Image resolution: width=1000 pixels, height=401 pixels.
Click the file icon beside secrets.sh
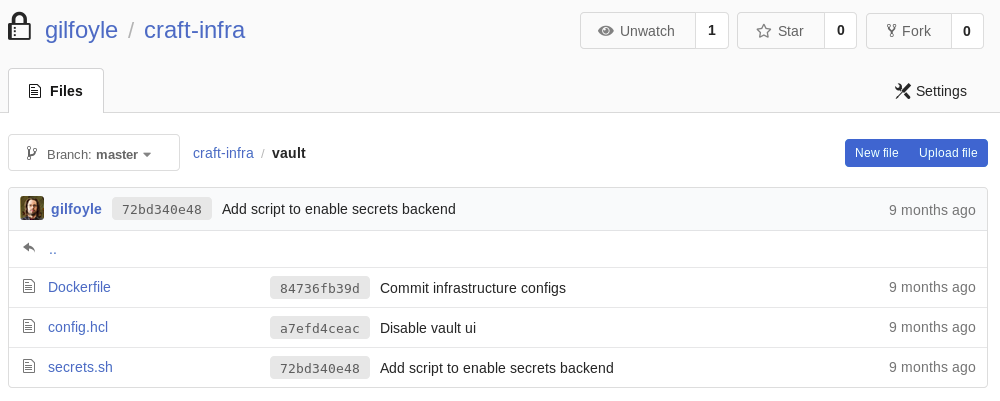point(29,367)
